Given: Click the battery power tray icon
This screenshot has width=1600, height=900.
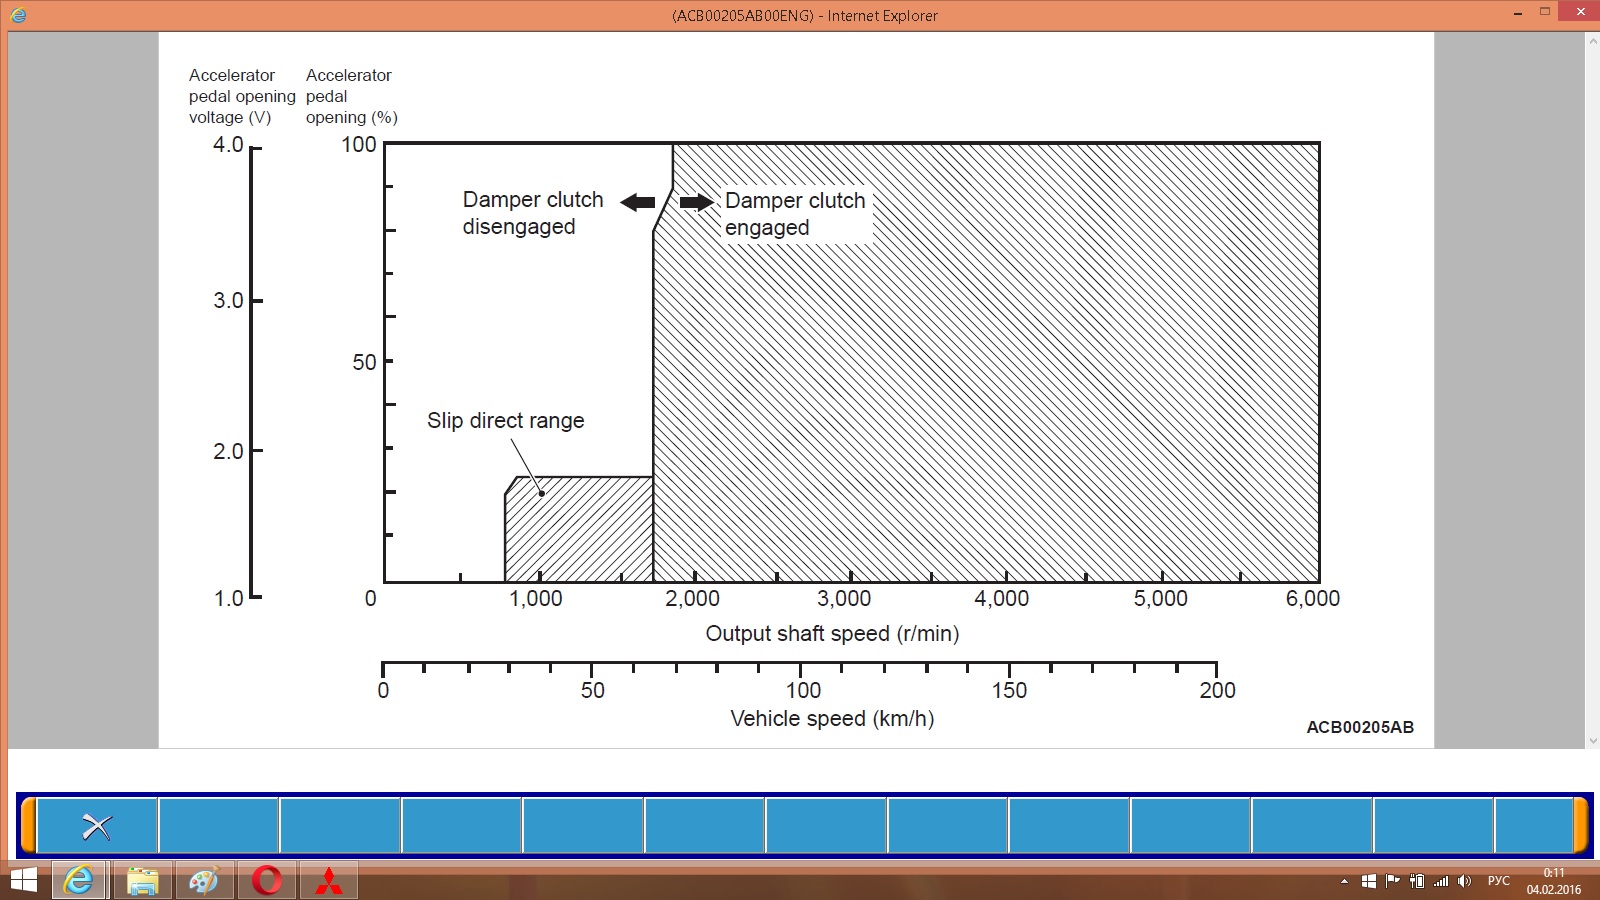Looking at the screenshot, I should [x=1417, y=881].
